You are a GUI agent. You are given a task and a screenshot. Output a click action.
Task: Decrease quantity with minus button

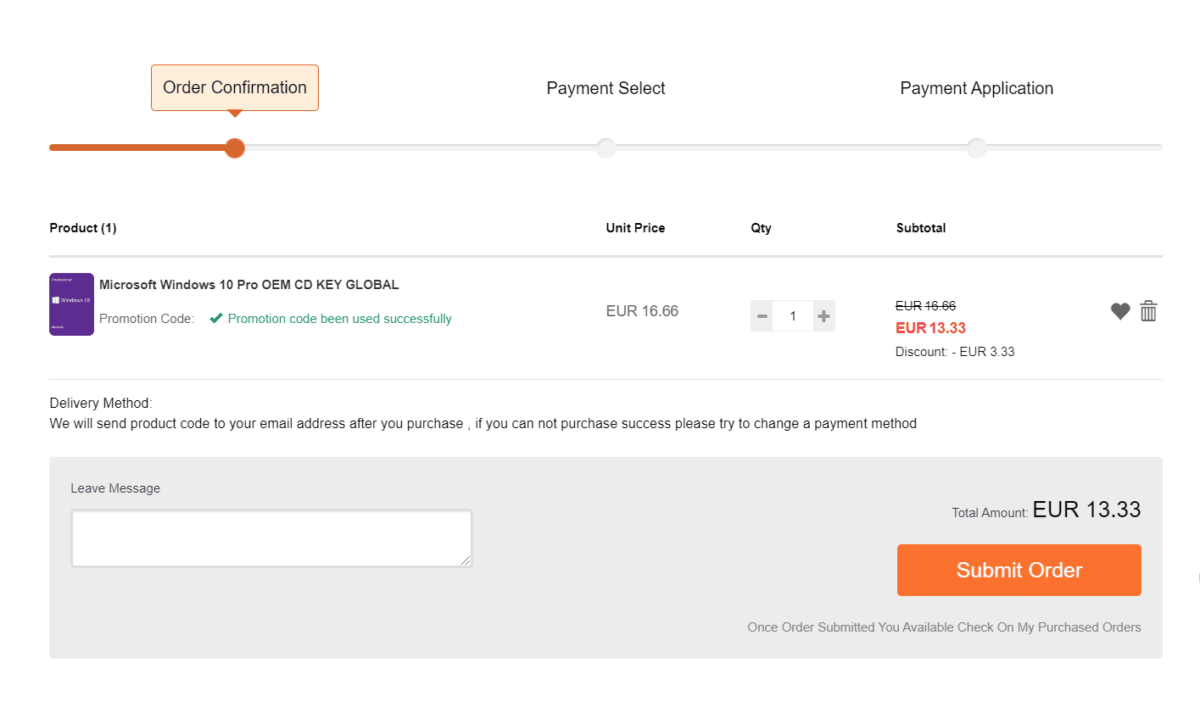(762, 316)
